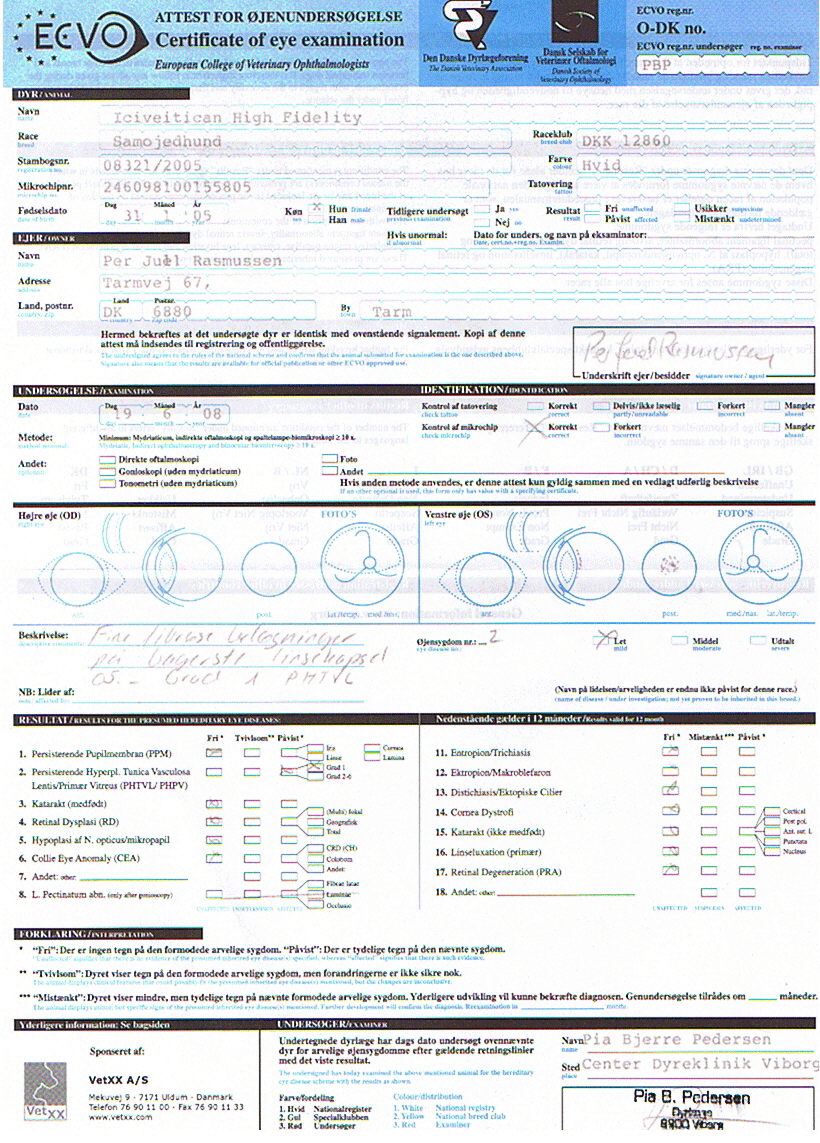820x1143 pixels.
Task: Tick Mistænkt for Cornea Dystrofi
Action: [x=708, y=811]
